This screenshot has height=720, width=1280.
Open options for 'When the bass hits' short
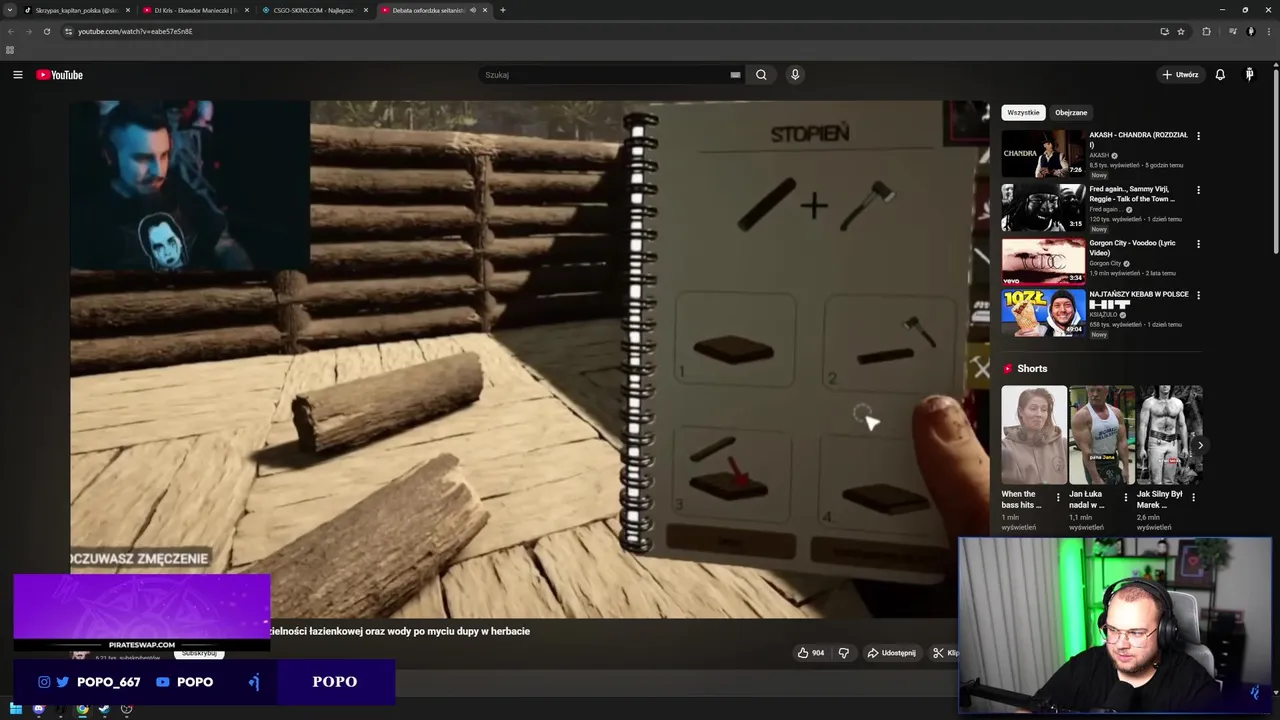1058,497
